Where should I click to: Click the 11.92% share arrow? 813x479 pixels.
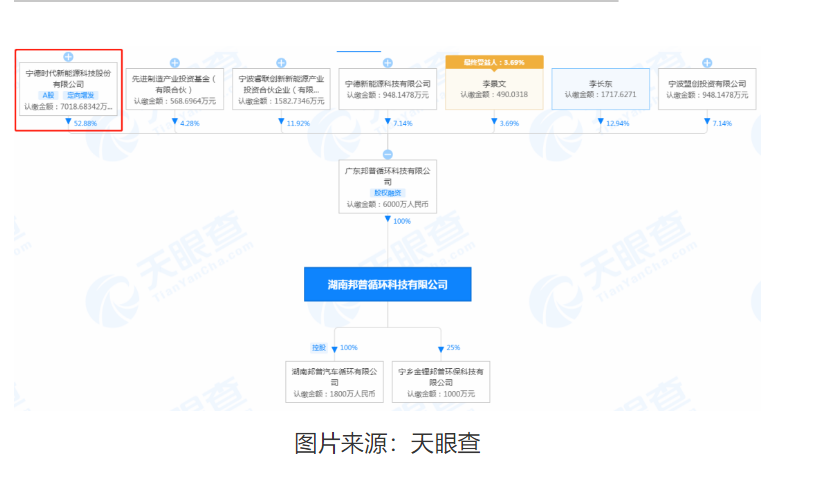tap(281, 122)
